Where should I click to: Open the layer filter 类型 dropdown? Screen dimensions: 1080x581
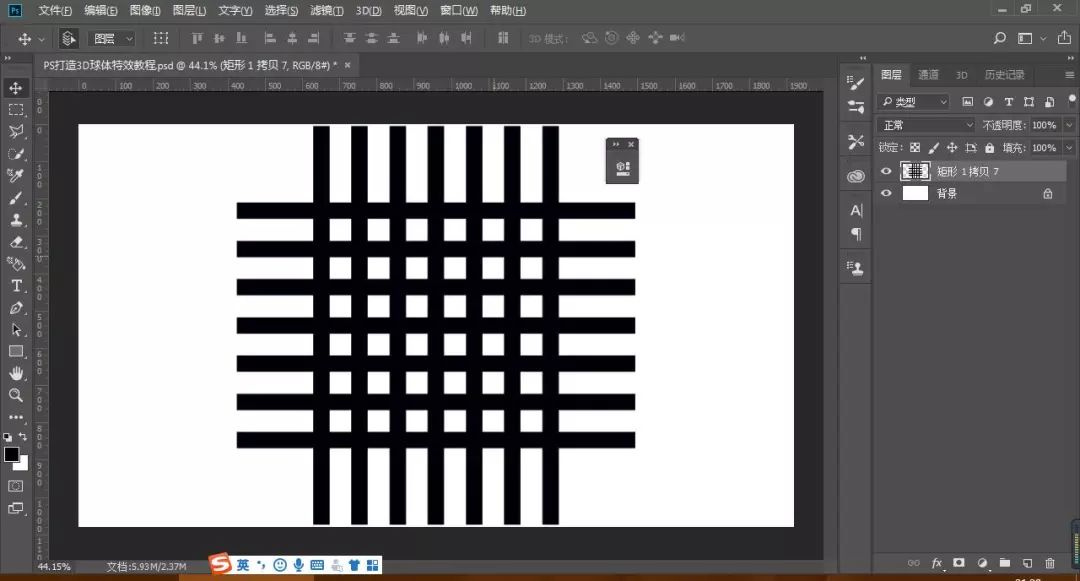(x=912, y=101)
